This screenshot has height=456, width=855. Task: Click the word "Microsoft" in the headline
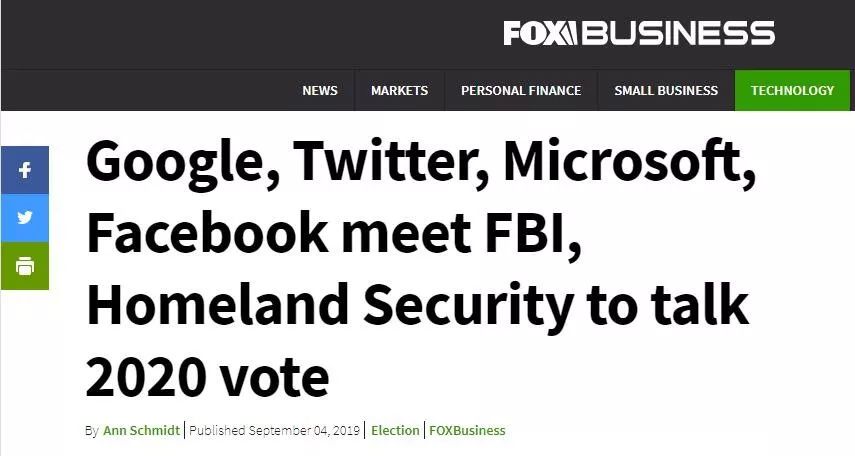point(614,163)
